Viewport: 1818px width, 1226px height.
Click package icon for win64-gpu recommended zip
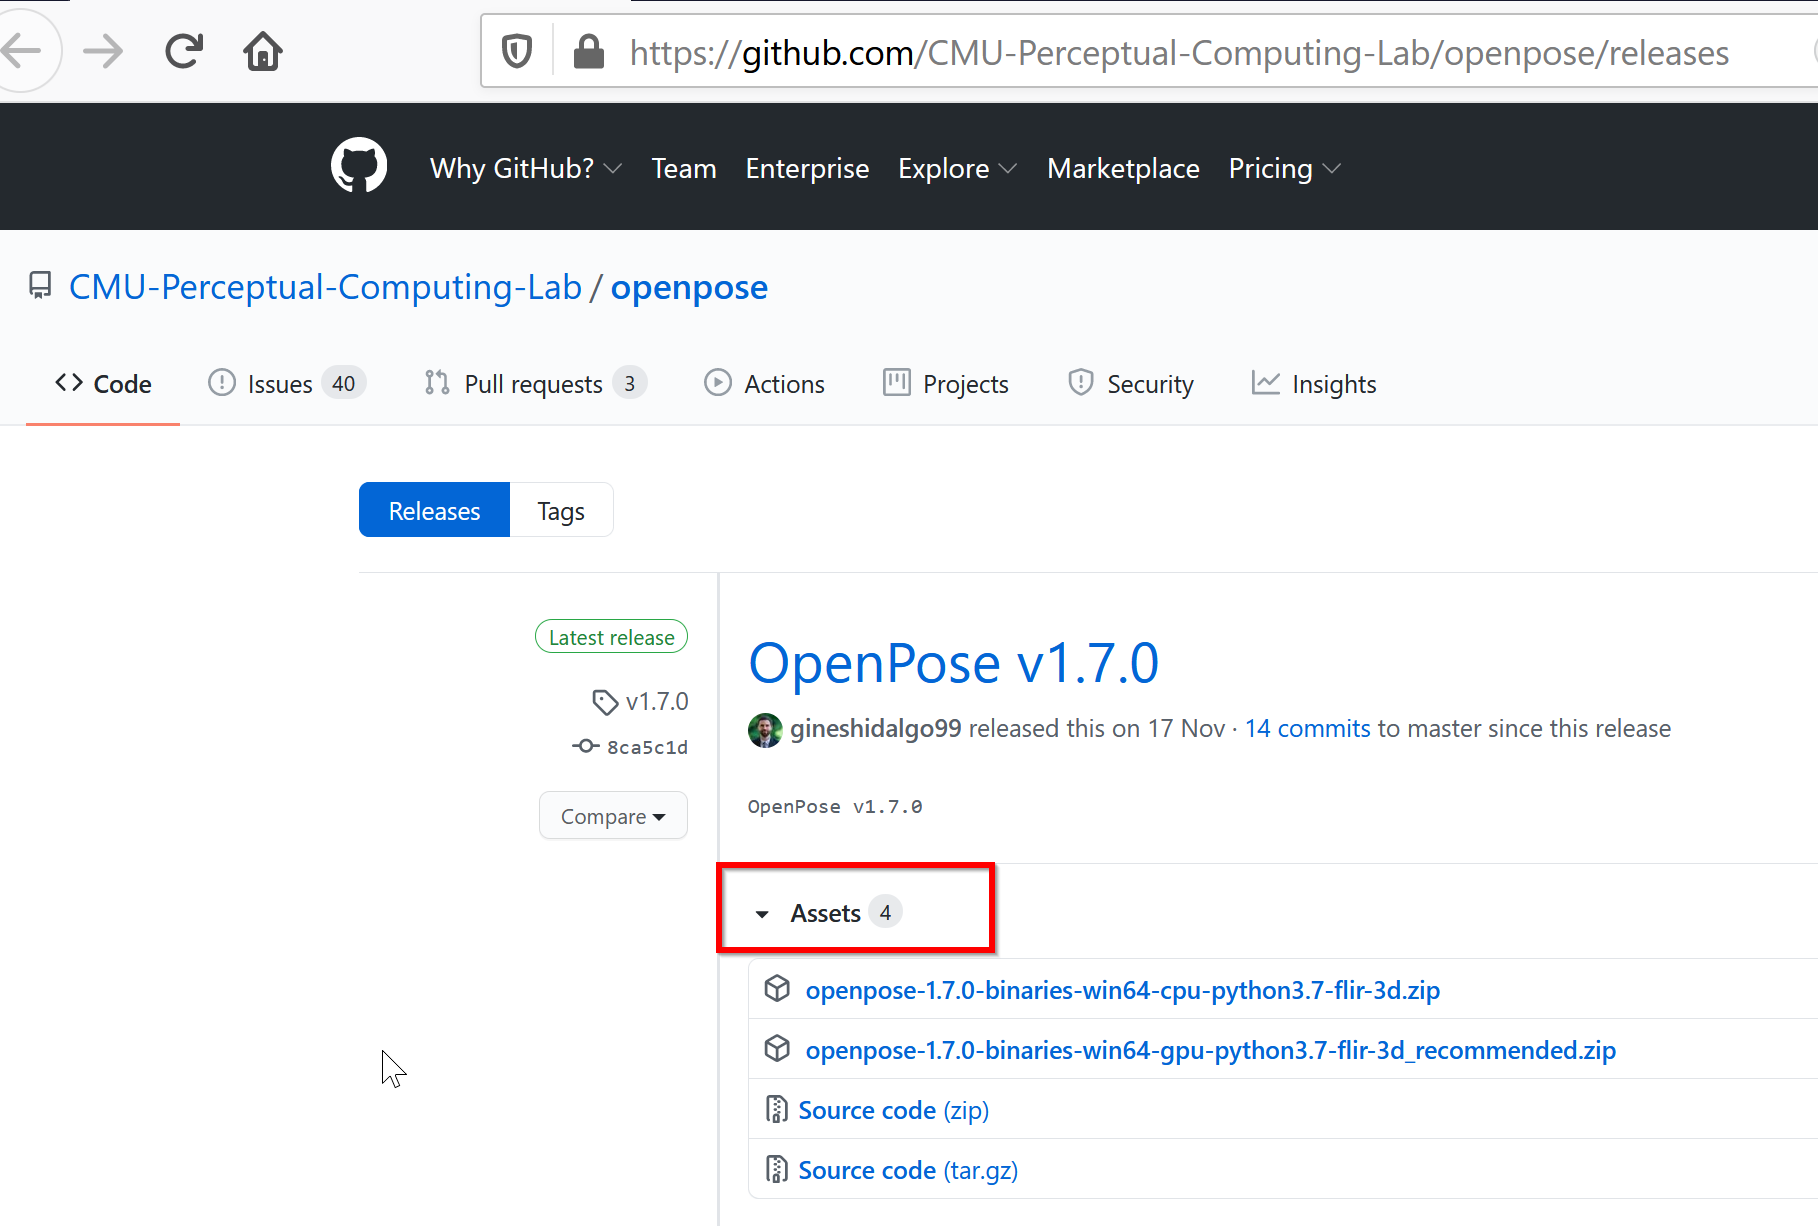pos(777,1049)
